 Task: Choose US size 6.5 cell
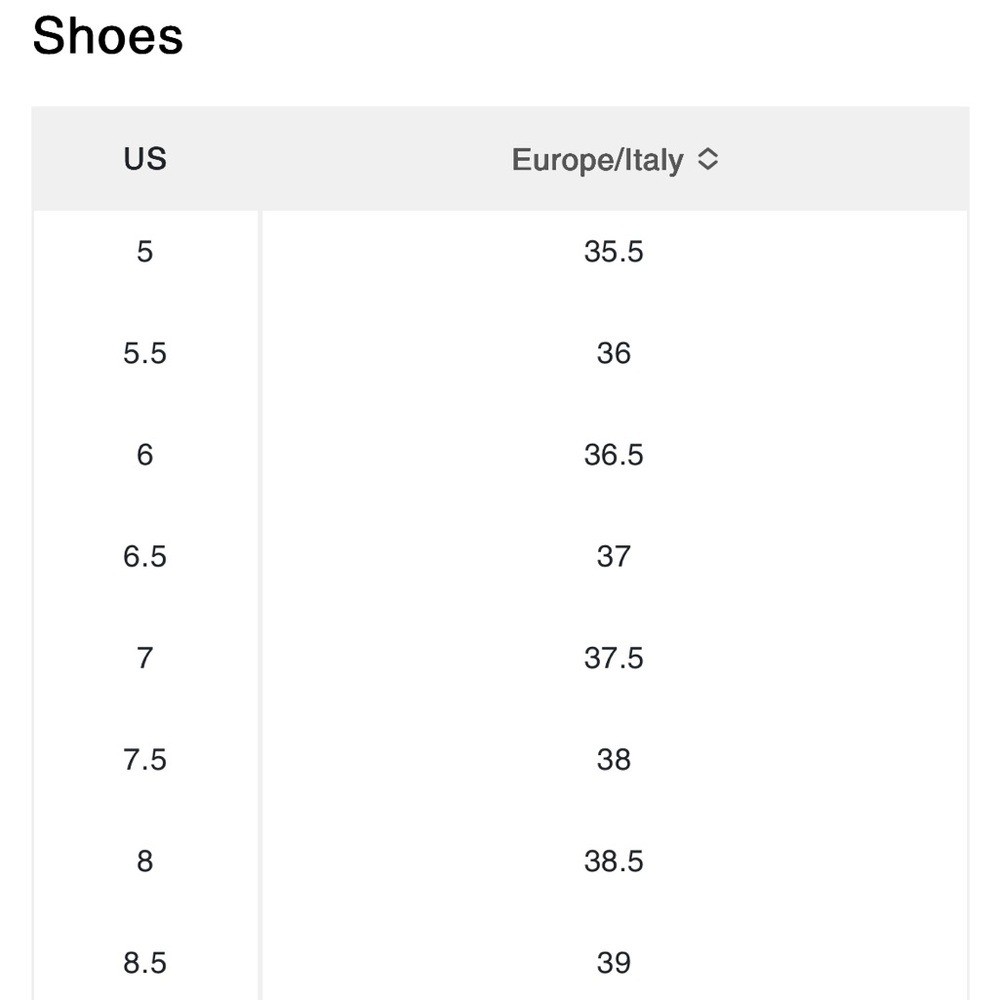[145, 556]
